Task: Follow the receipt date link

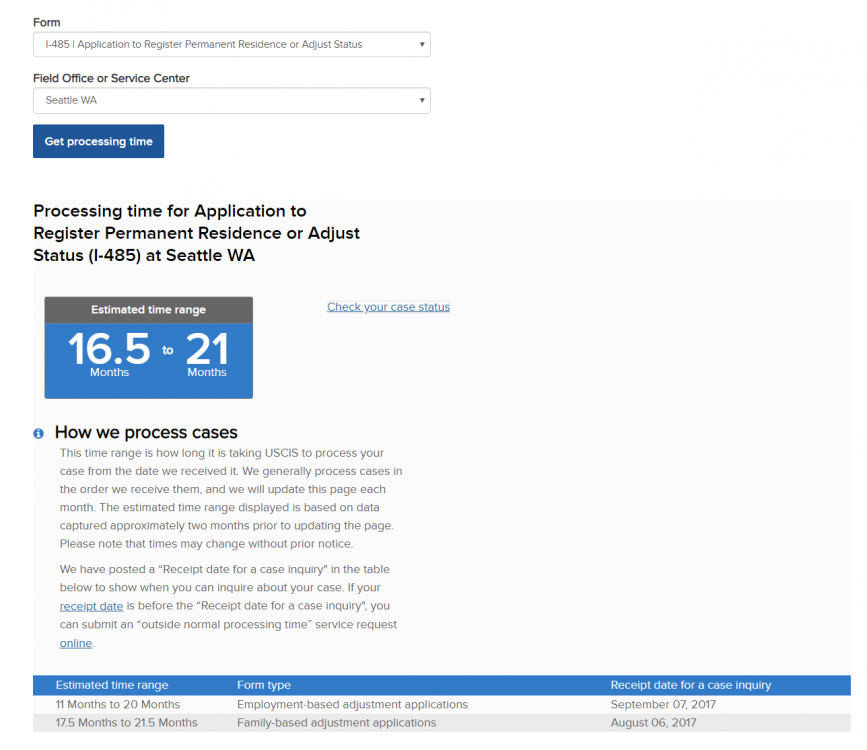Action: (91, 606)
